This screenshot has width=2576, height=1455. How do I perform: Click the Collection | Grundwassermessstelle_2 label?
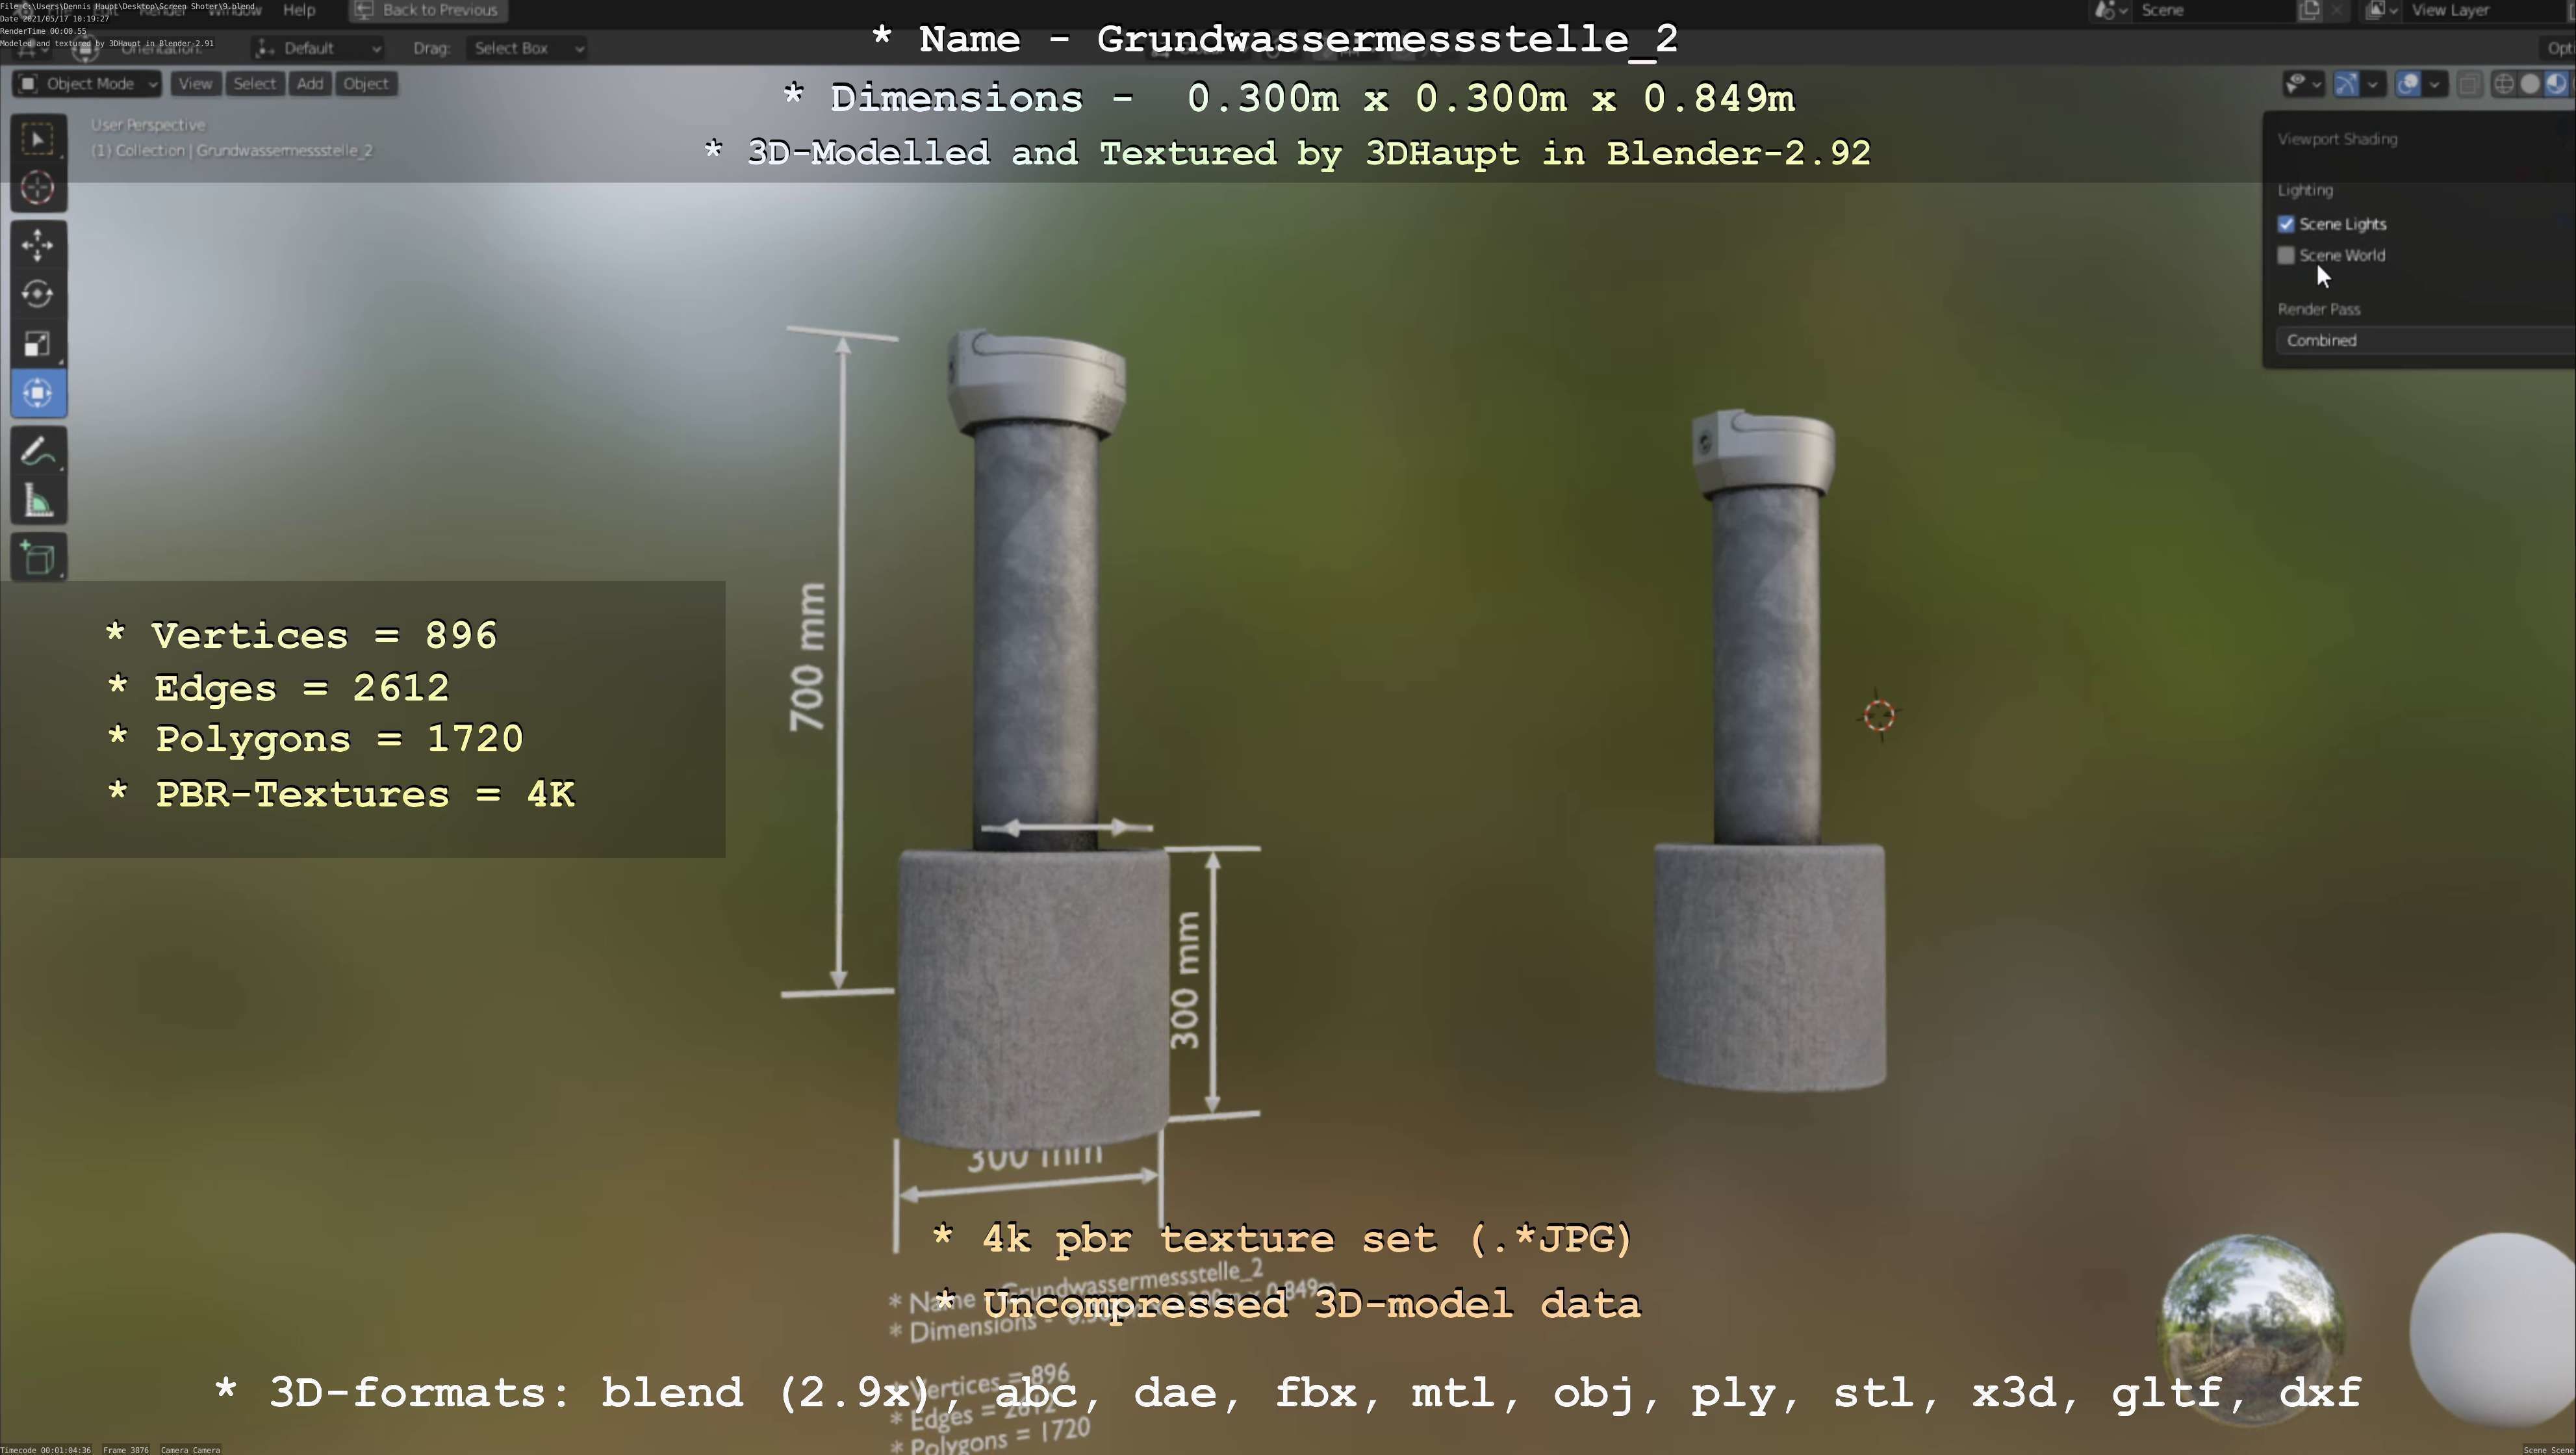point(232,151)
